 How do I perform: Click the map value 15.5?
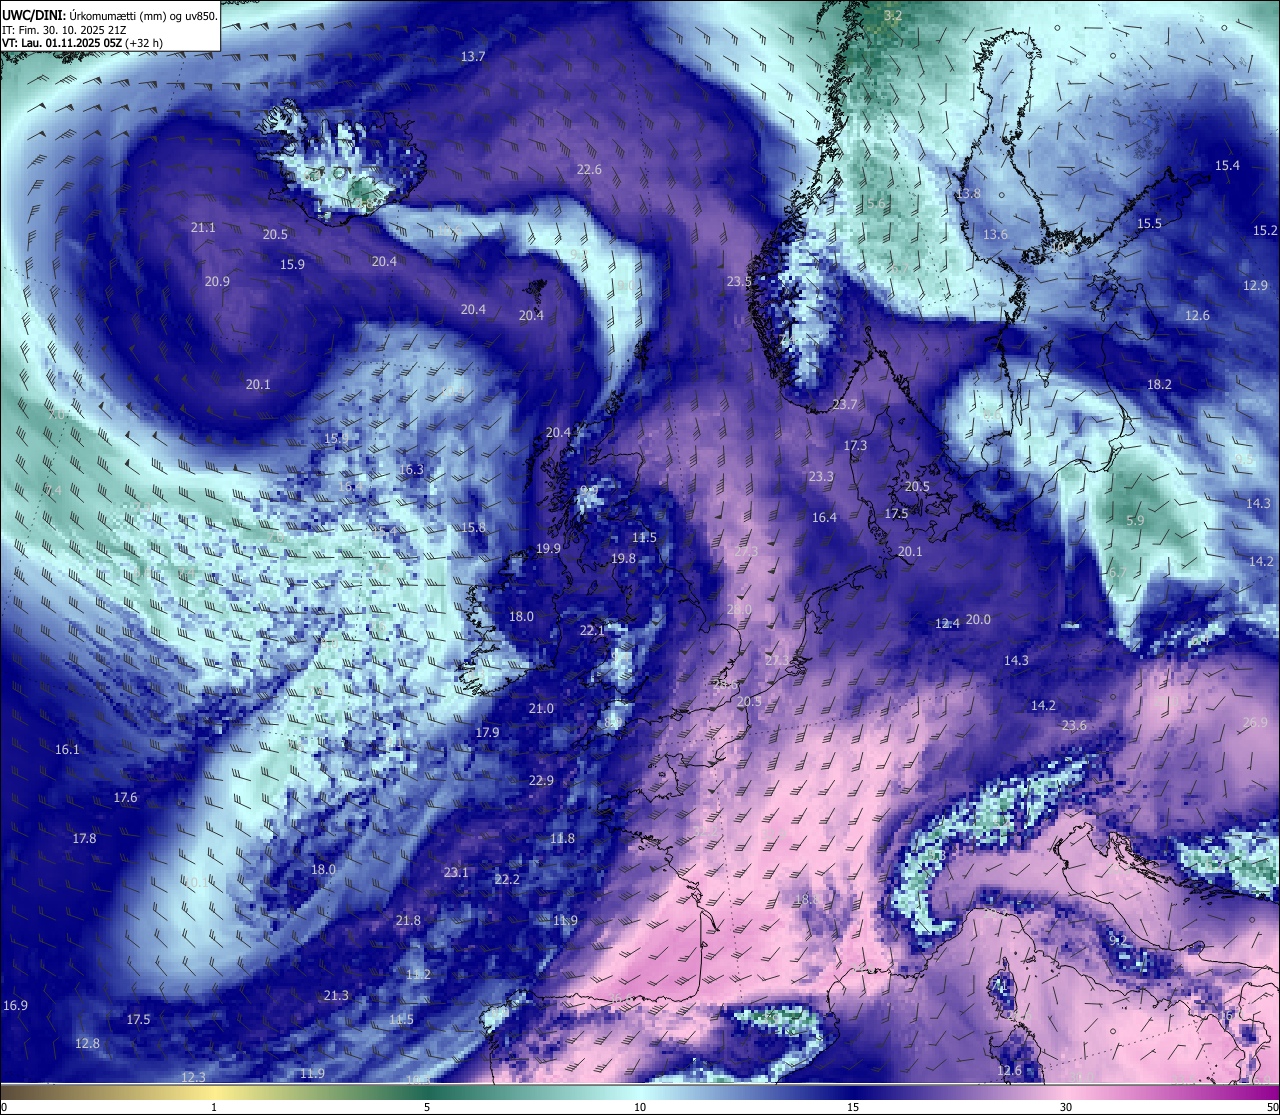click(x=1149, y=224)
